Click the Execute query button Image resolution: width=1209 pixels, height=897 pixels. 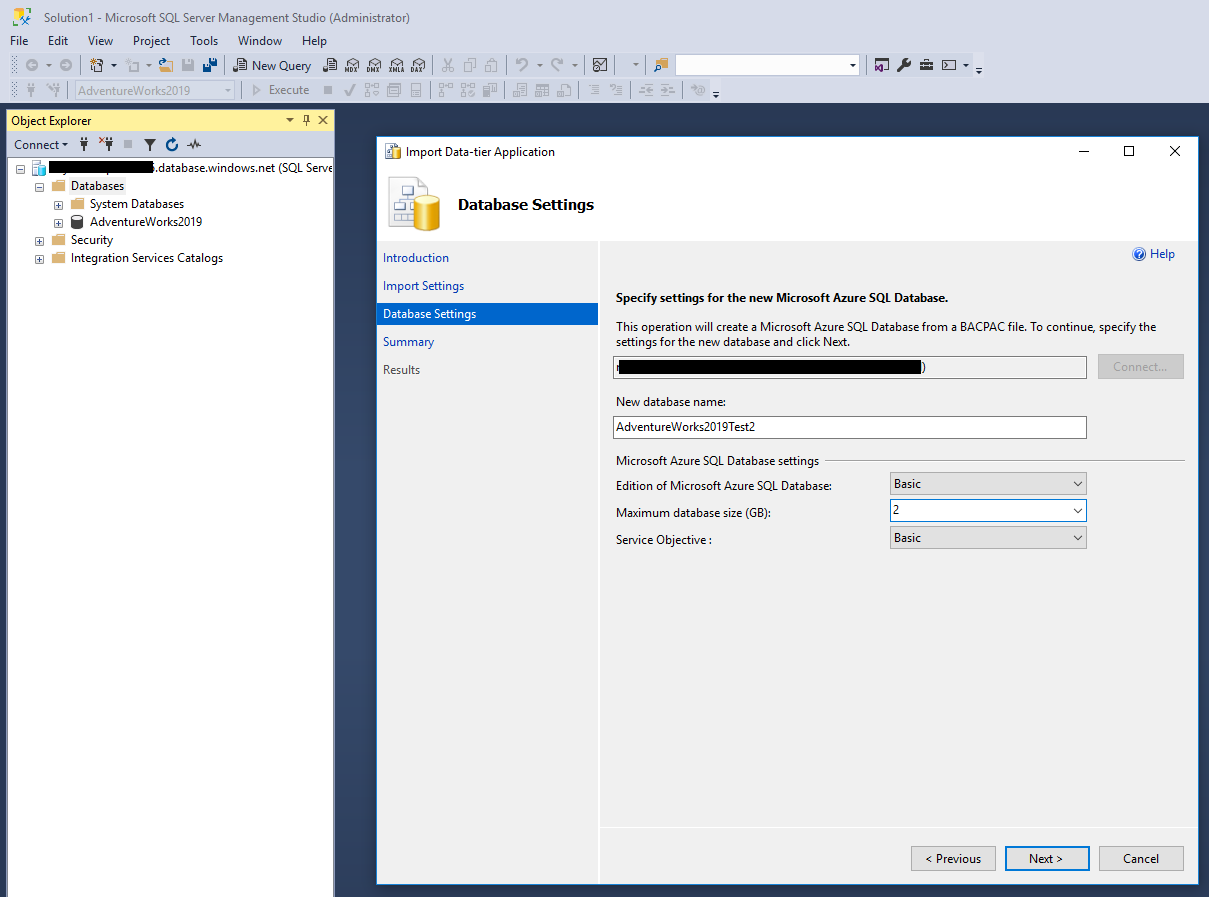coord(280,90)
